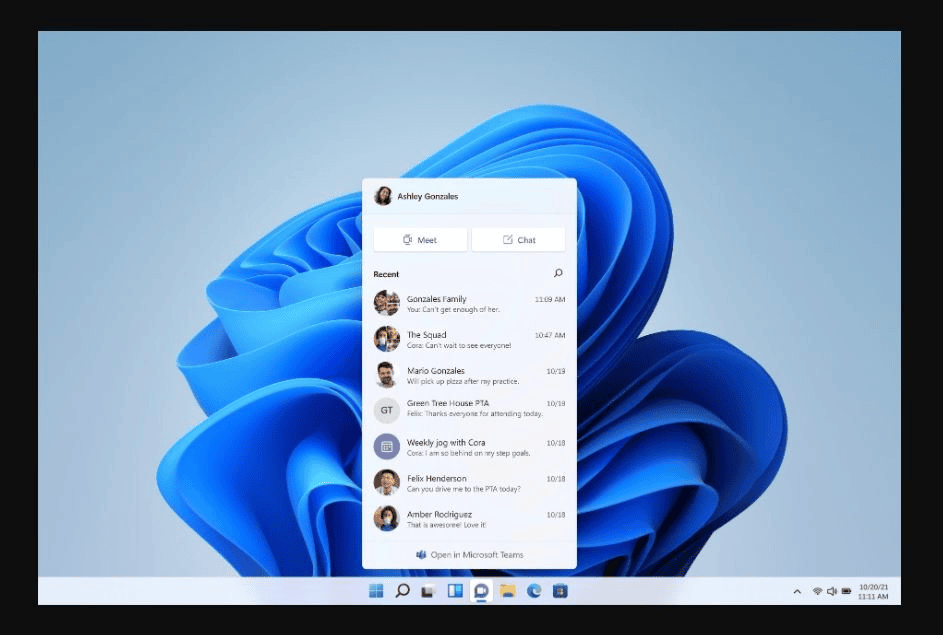Open the Windows Start menu

(376, 591)
